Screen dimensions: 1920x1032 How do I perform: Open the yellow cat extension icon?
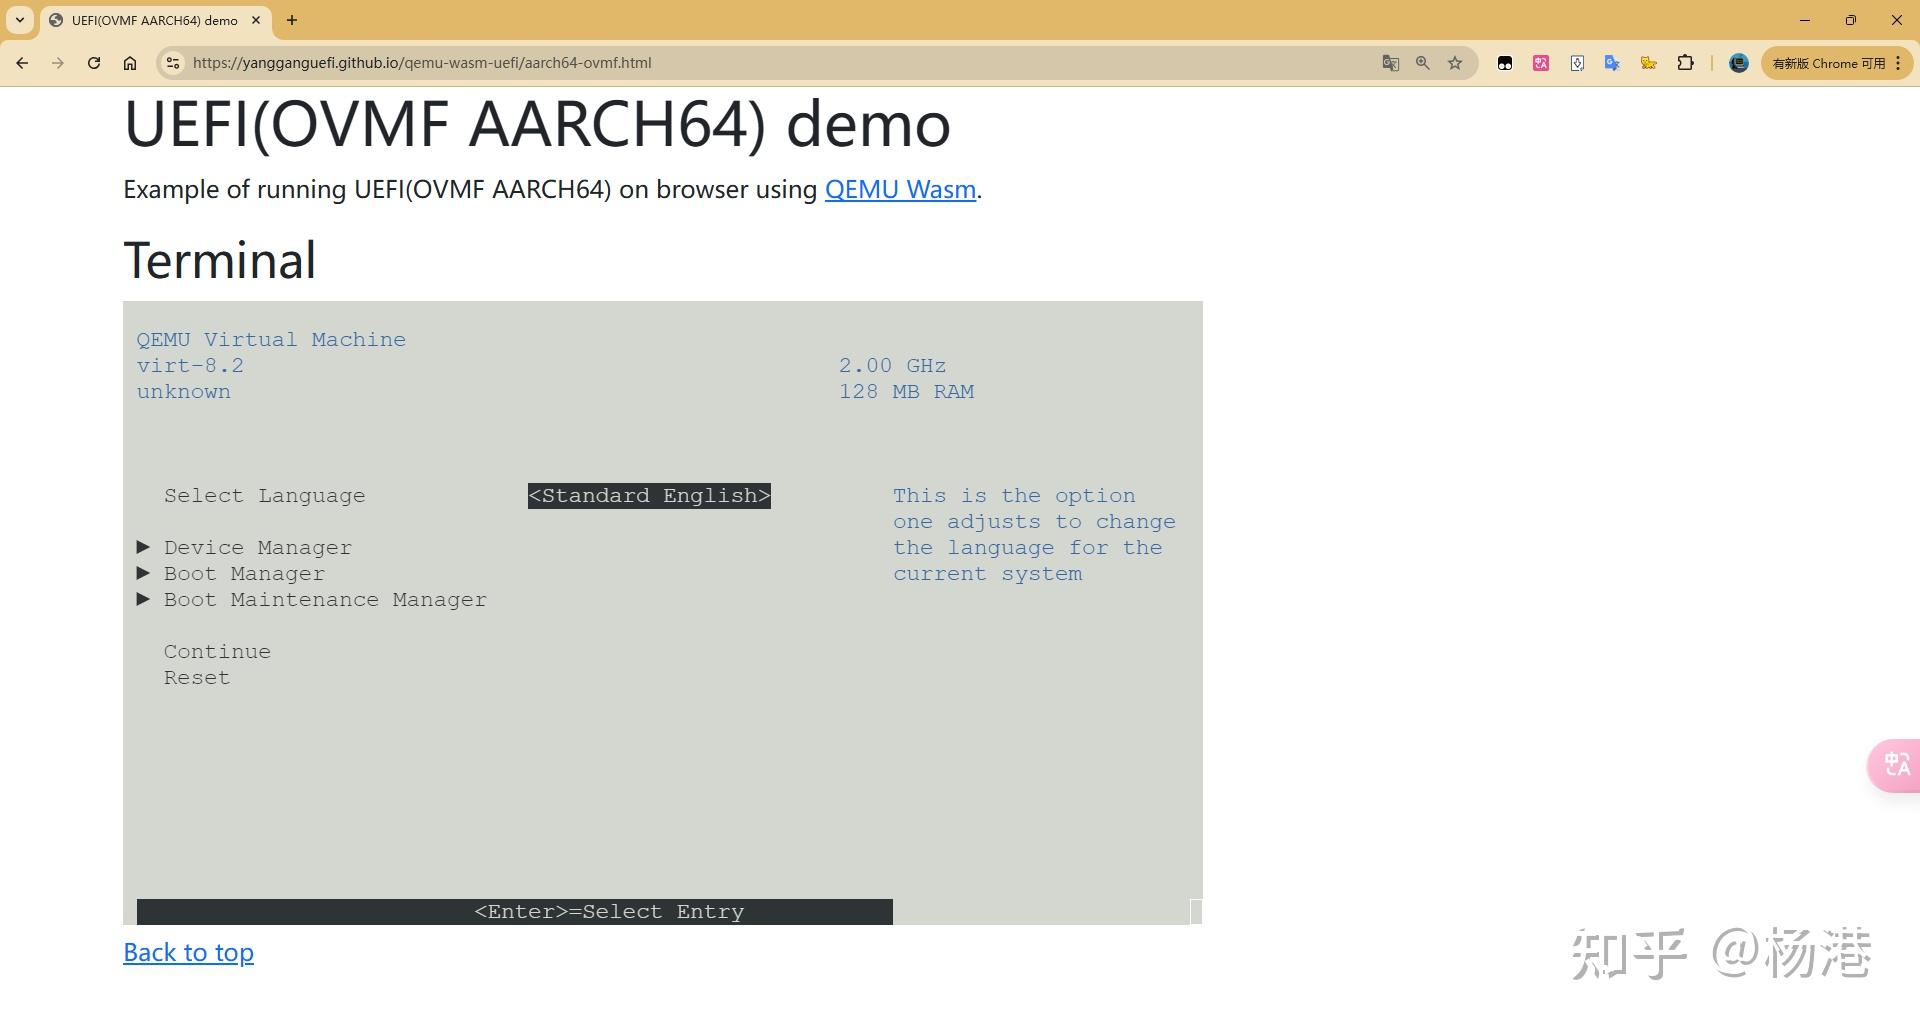pyautogui.click(x=1649, y=63)
